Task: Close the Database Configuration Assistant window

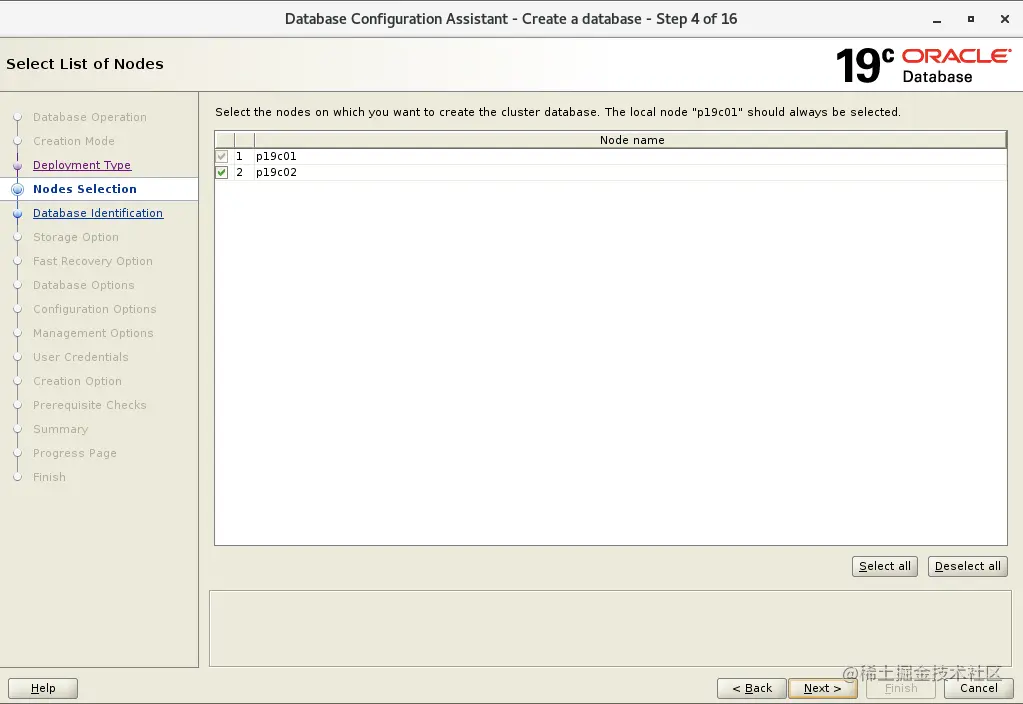Action: pyautogui.click(x=1005, y=20)
